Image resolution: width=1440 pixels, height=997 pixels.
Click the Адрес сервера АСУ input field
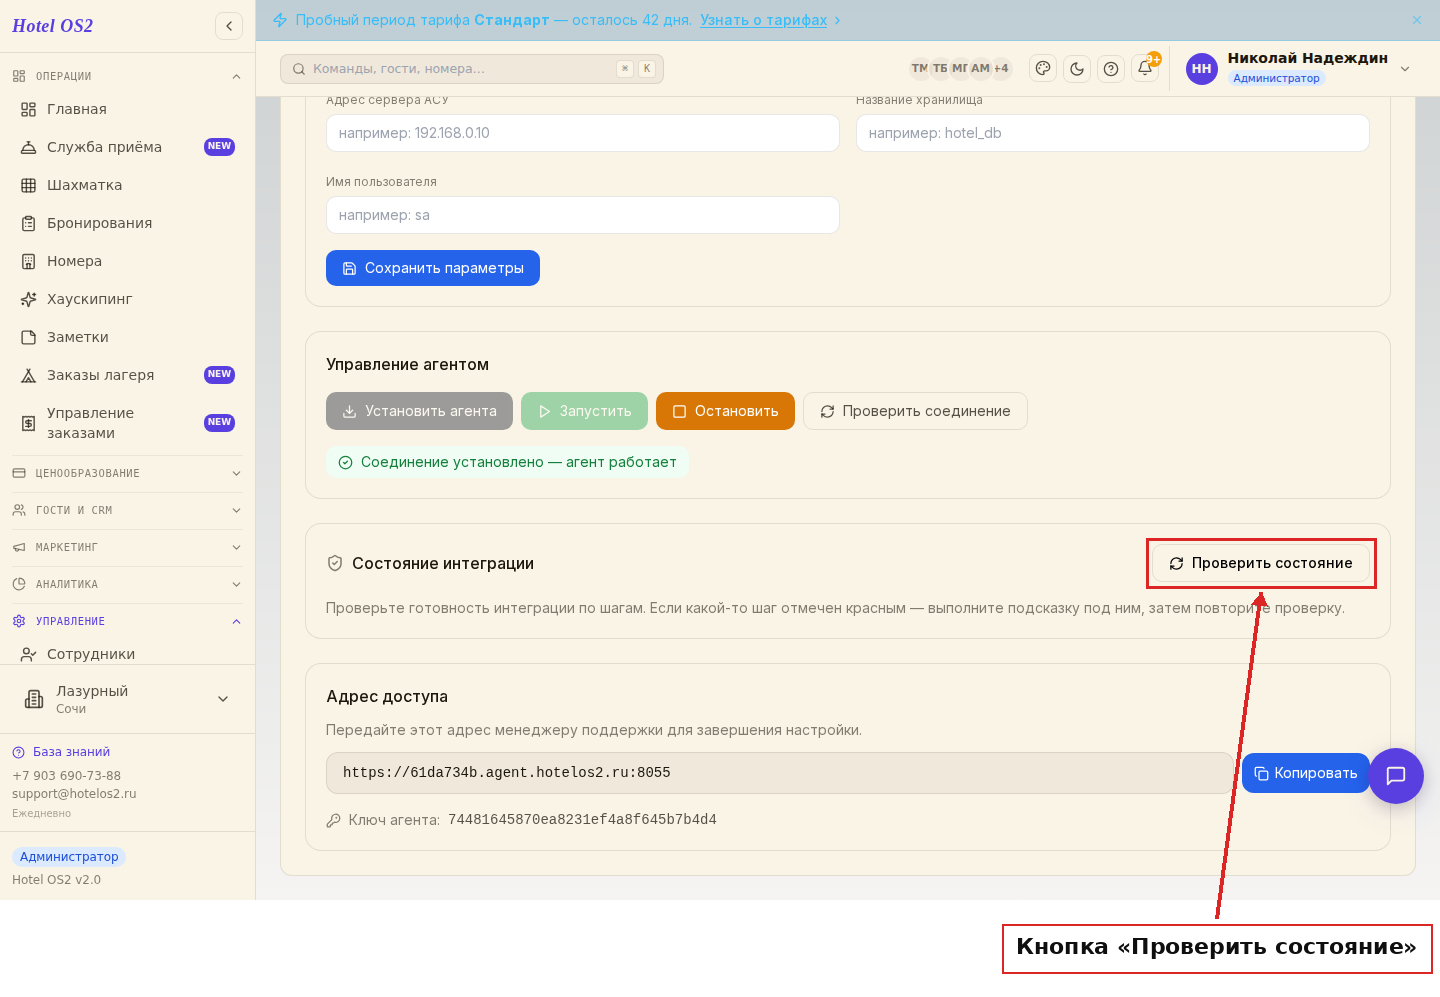(582, 133)
